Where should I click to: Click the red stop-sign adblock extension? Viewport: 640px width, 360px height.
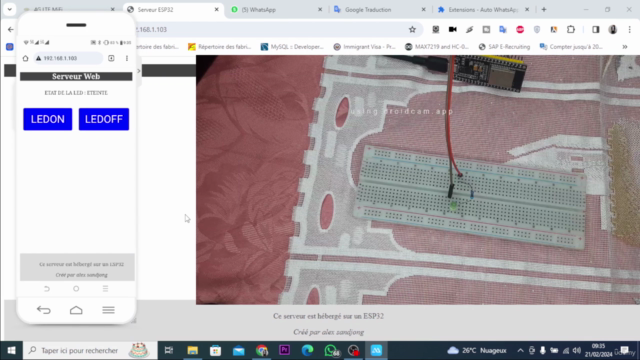coord(520,29)
